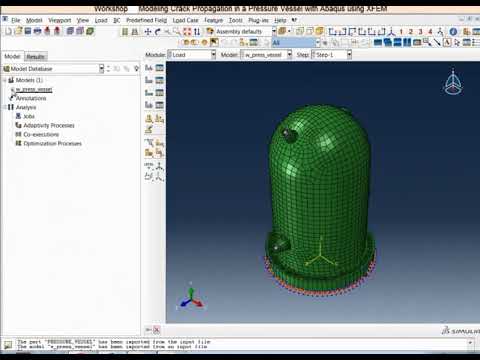Open the File menu

(x=16, y=20)
